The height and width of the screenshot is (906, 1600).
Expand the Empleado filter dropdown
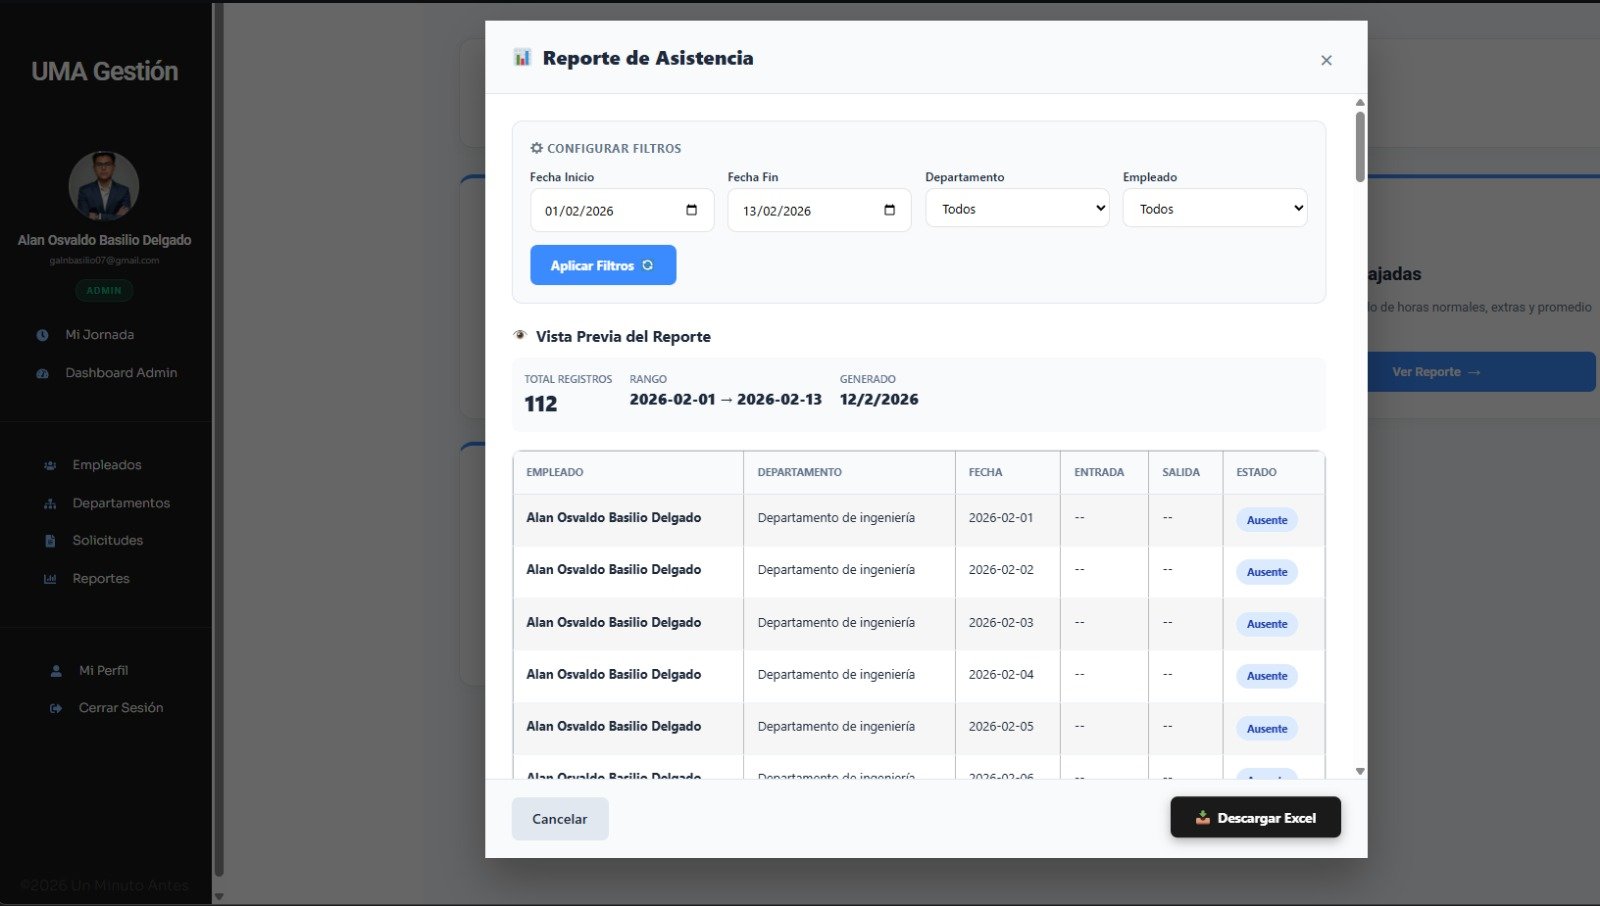point(1215,209)
